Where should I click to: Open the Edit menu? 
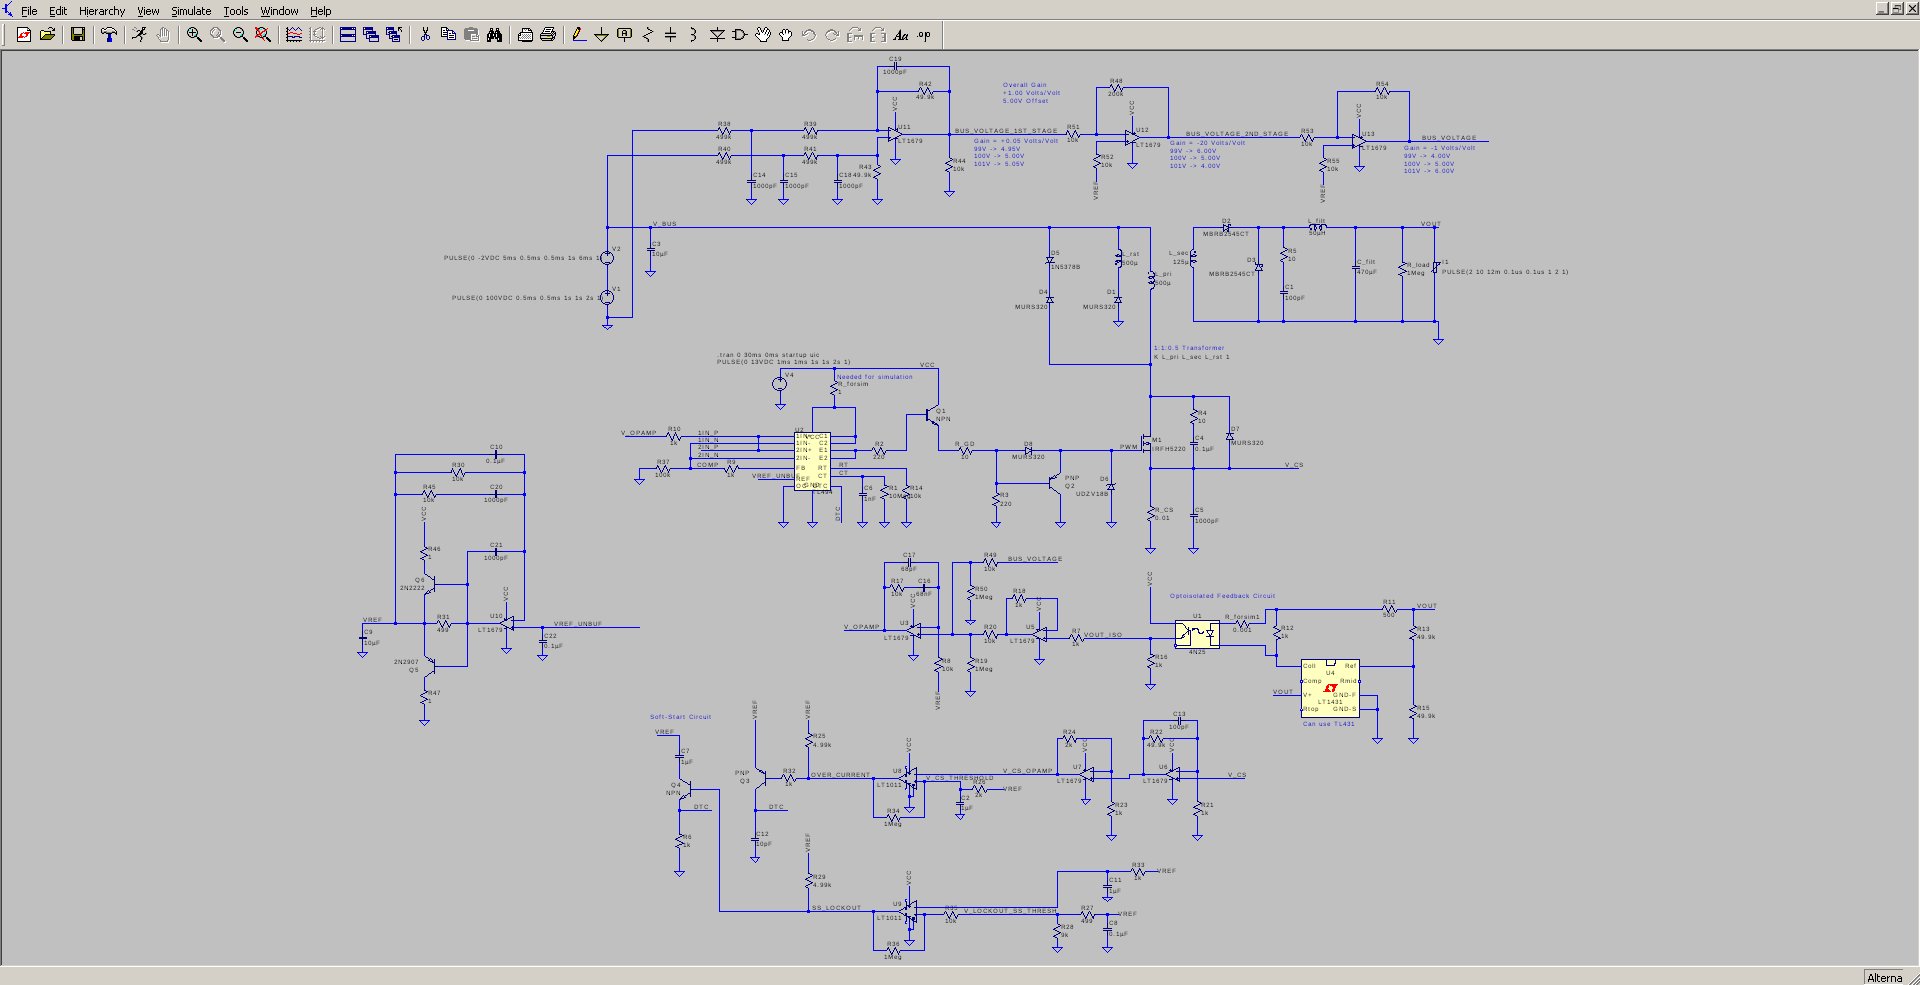pos(58,11)
